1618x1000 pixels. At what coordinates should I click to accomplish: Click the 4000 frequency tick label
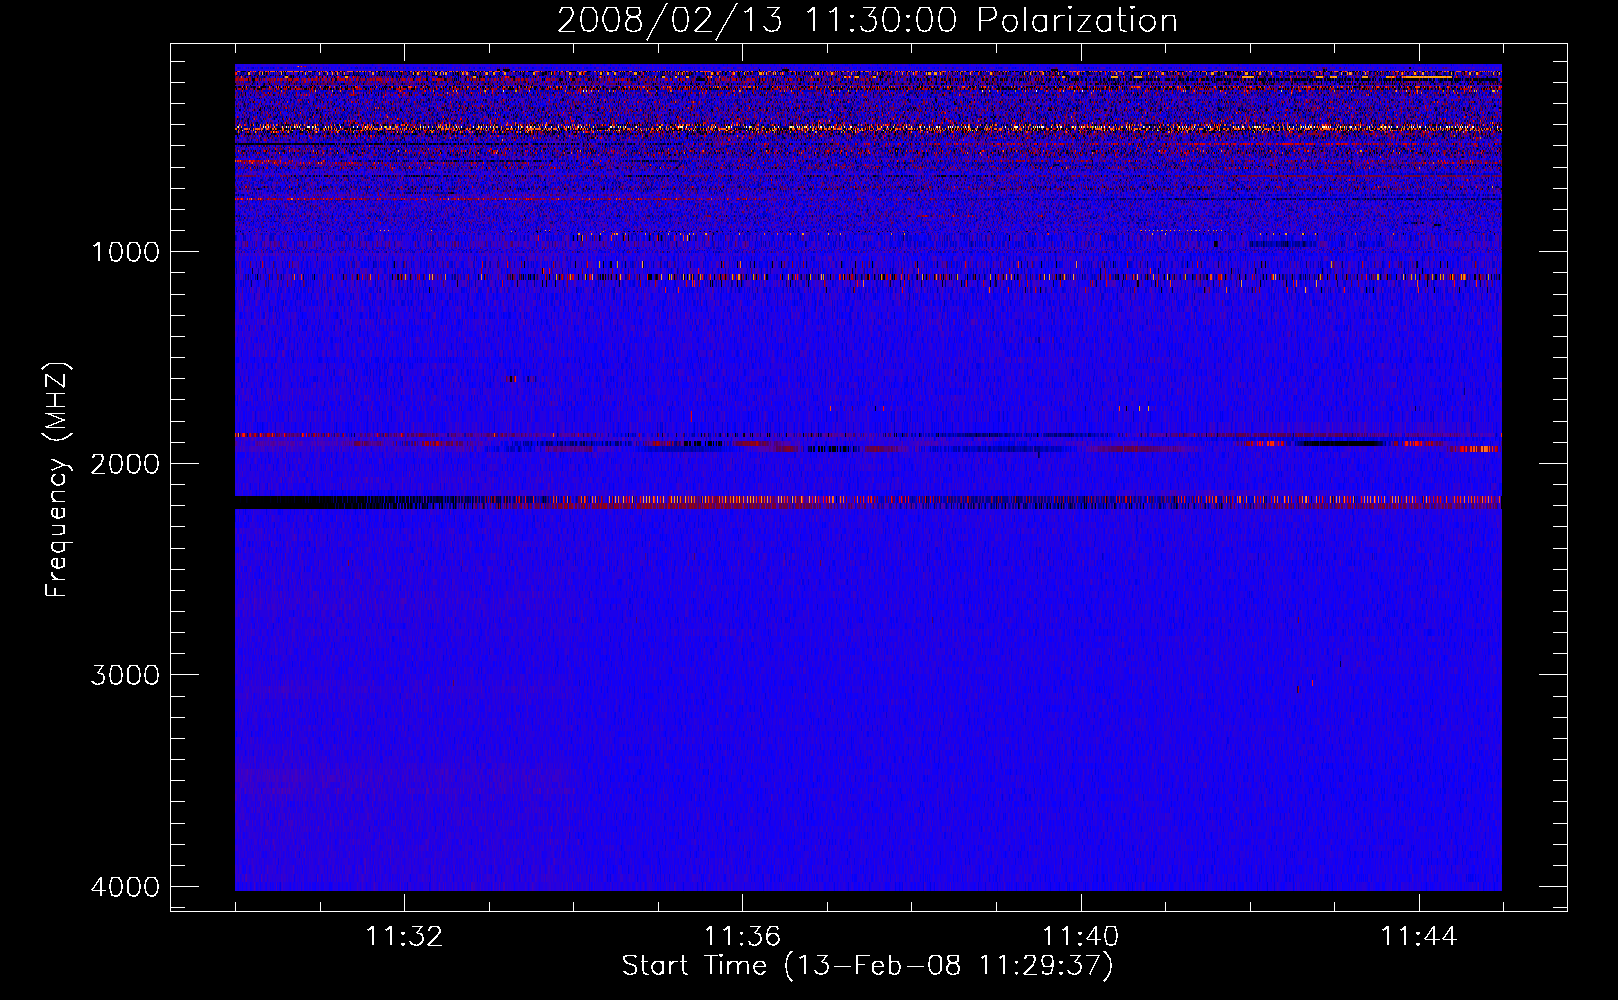[x=125, y=887]
